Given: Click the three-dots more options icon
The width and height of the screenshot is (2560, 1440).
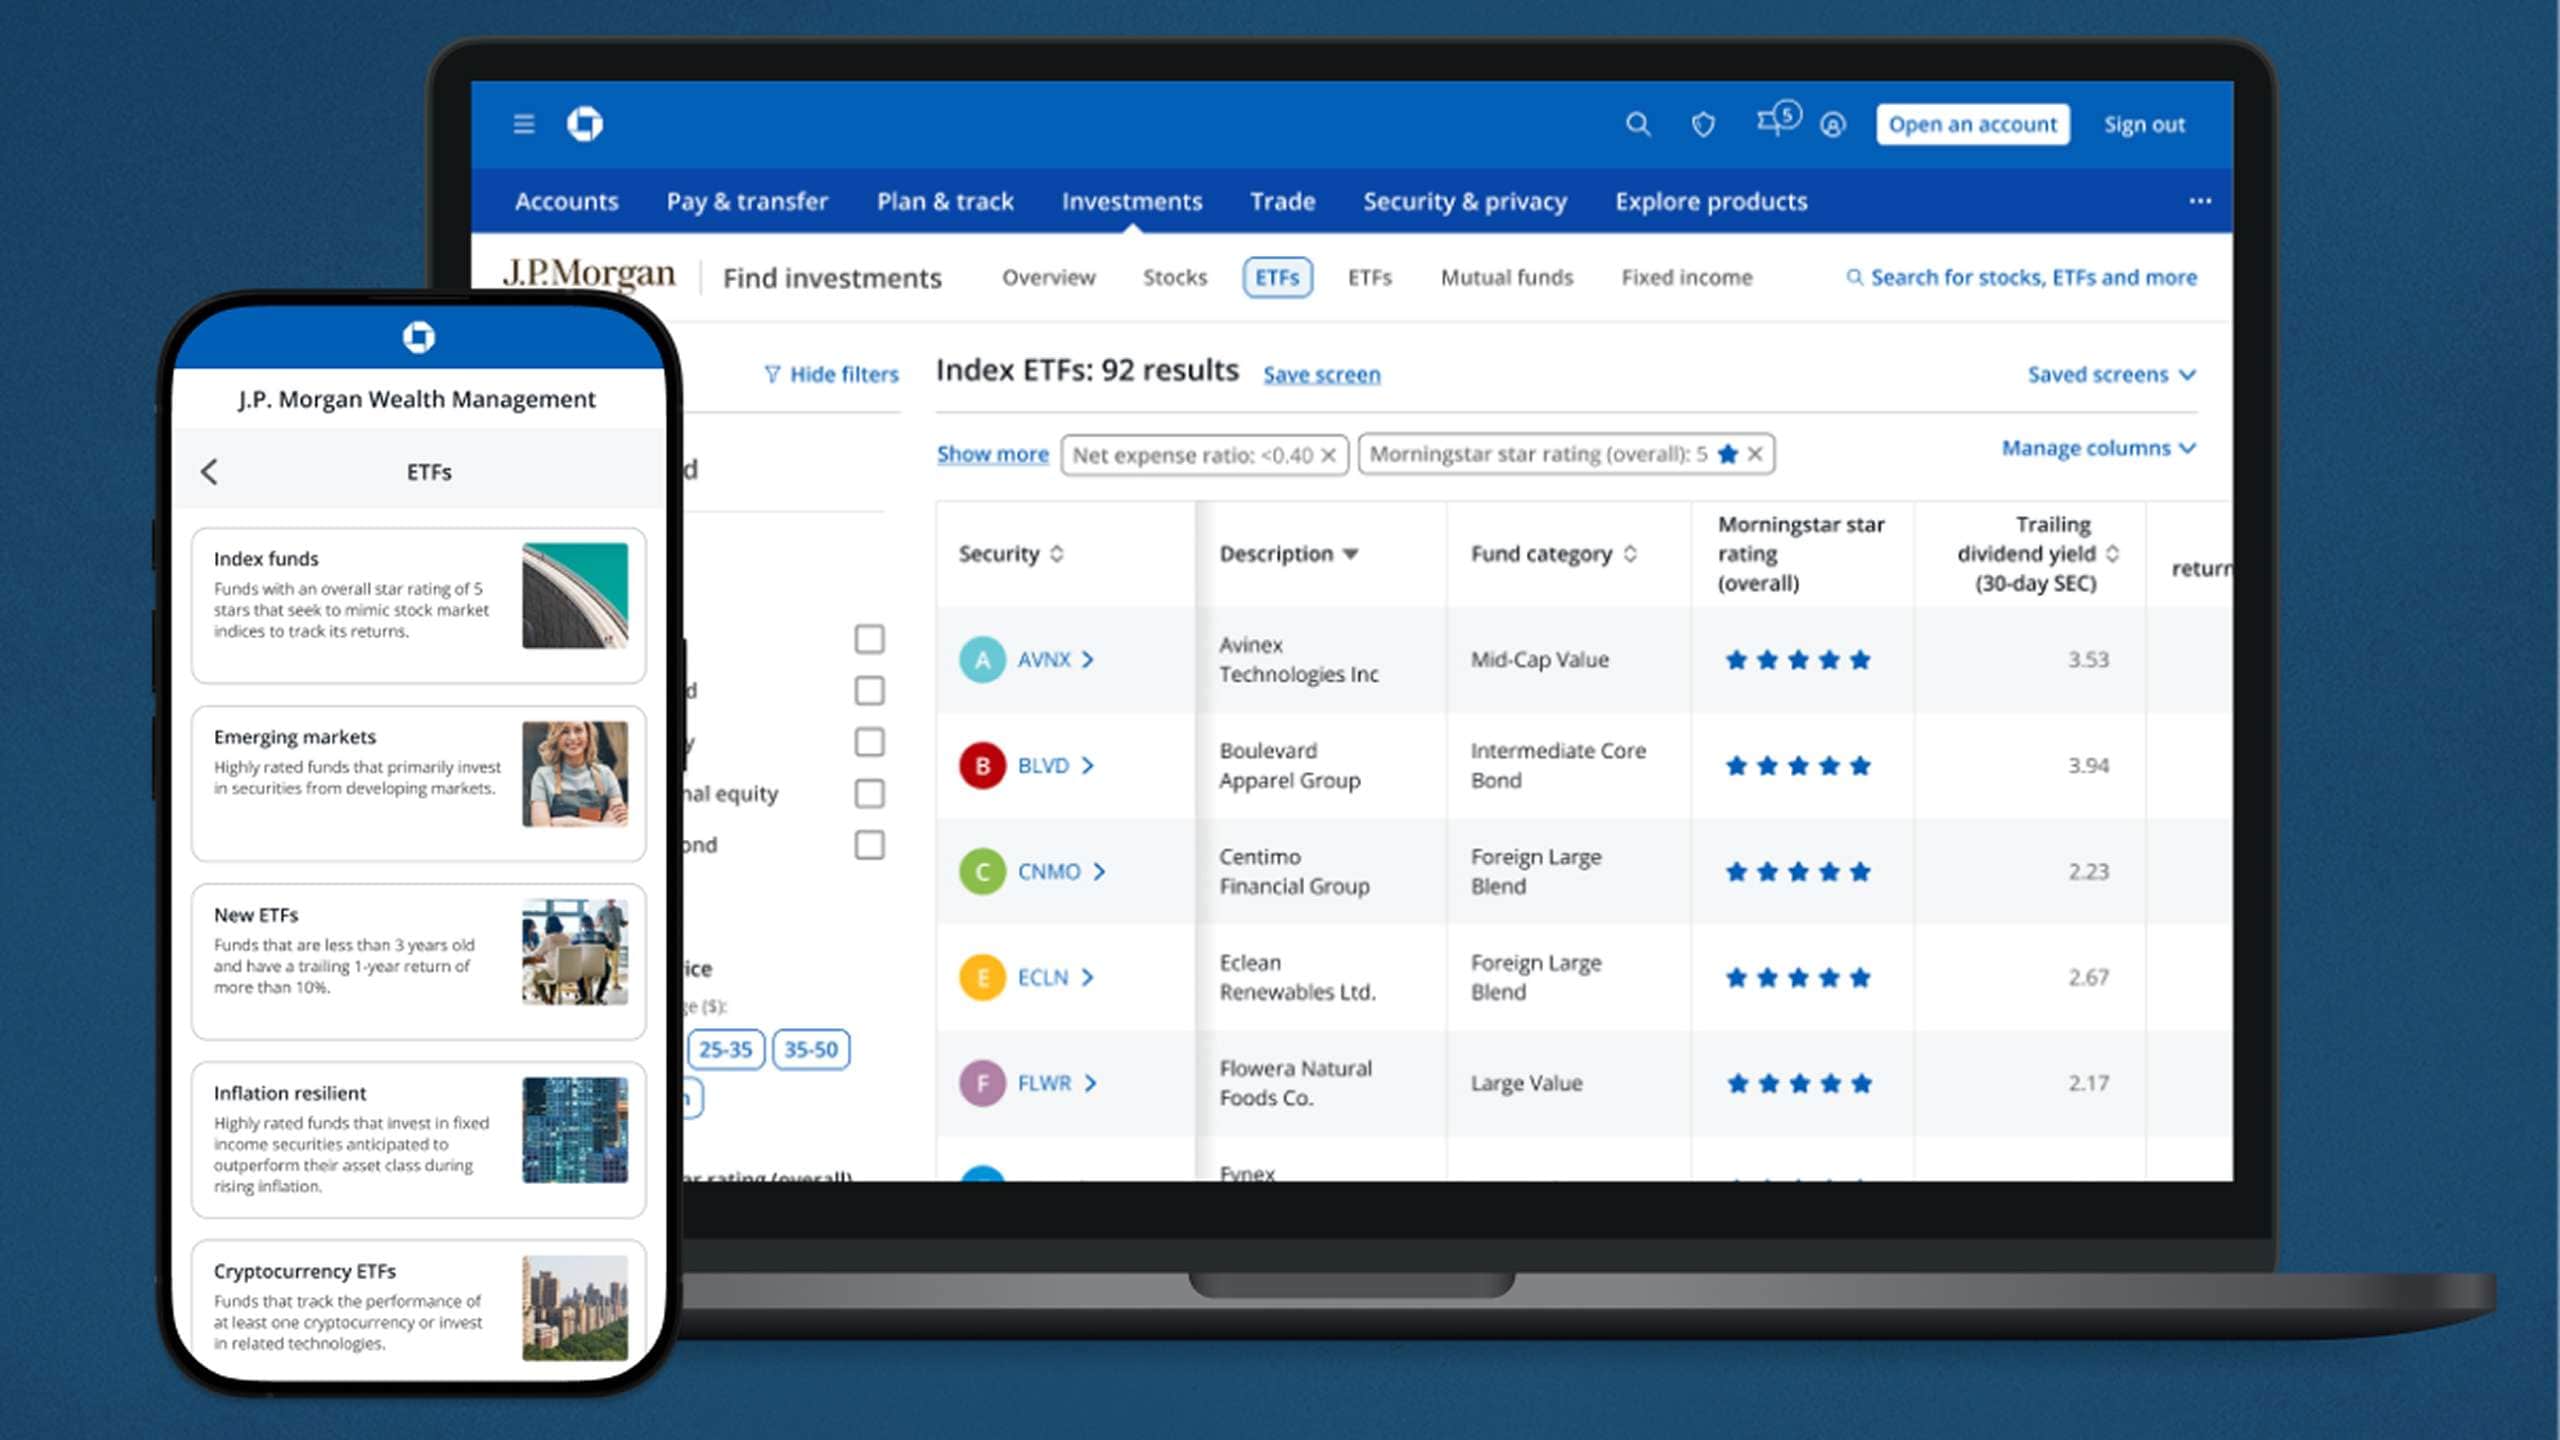Looking at the screenshot, I should point(2199,201).
